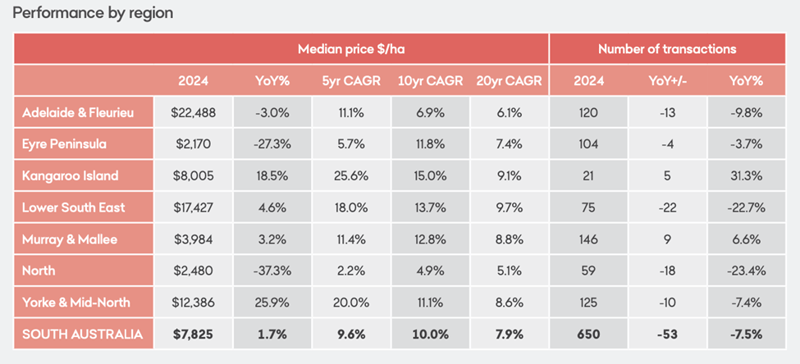Select the Number of transactions header

(667, 49)
